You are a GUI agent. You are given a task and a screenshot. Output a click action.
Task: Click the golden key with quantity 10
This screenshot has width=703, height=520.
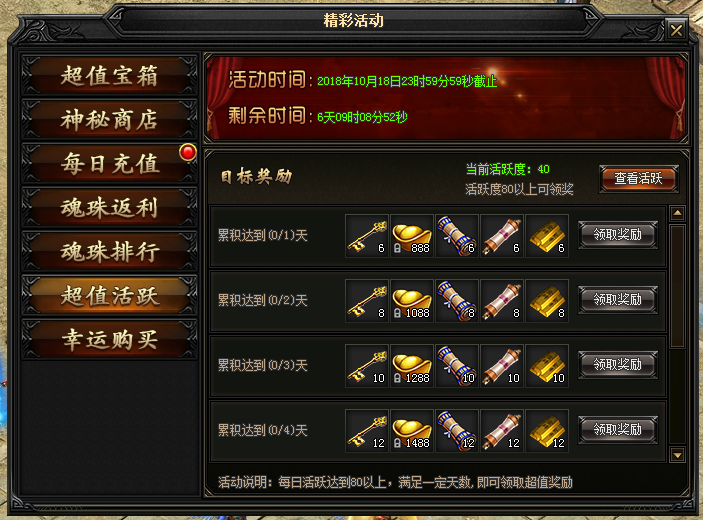367,366
